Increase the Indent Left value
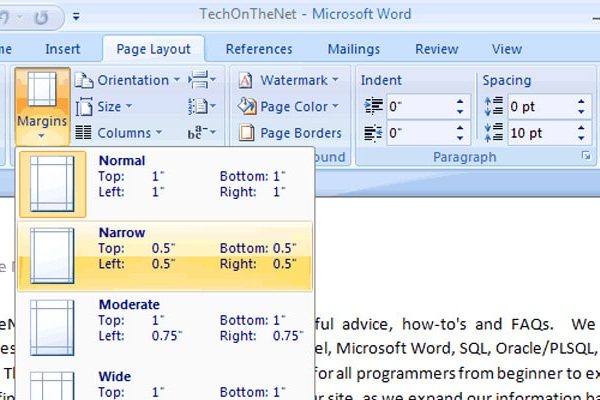This screenshot has width=600, height=400. pos(460,101)
